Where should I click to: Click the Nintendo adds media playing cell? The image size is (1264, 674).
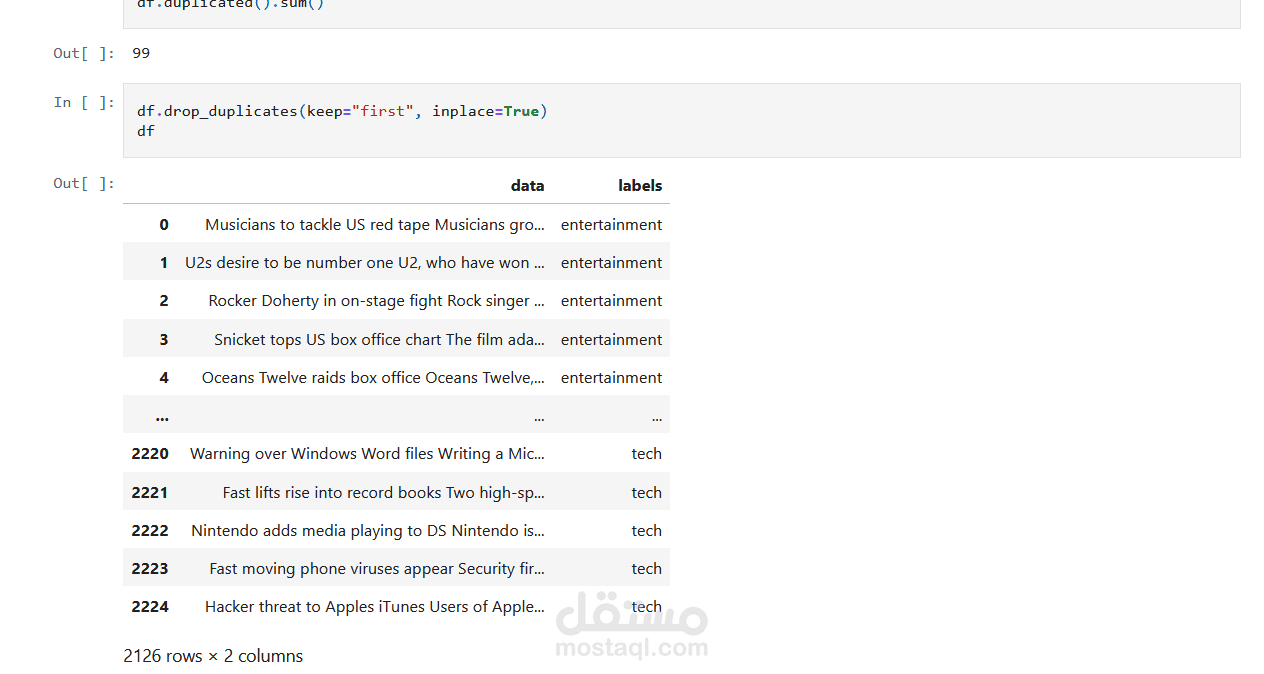click(x=368, y=531)
